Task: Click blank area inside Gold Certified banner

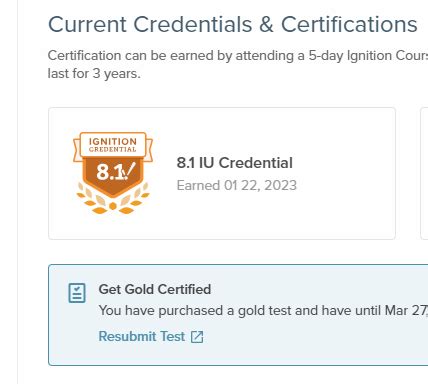Action: [x=317, y=347]
